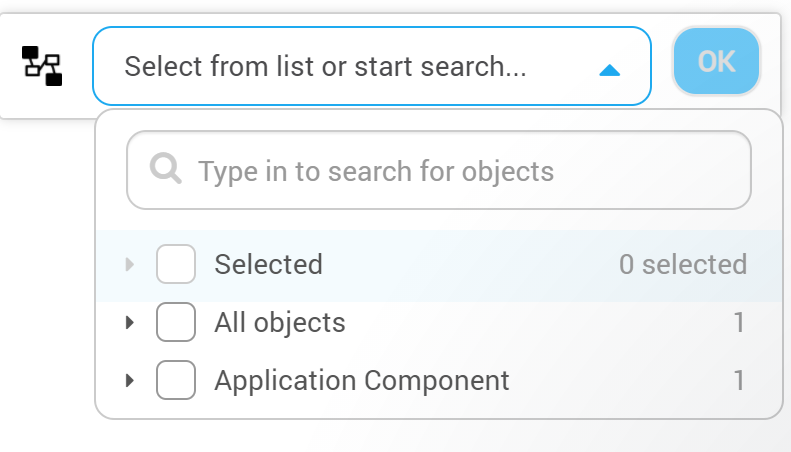Screen dimensions: 791x452
Task: Tick the Selected checkbox
Action: [x=176, y=264]
